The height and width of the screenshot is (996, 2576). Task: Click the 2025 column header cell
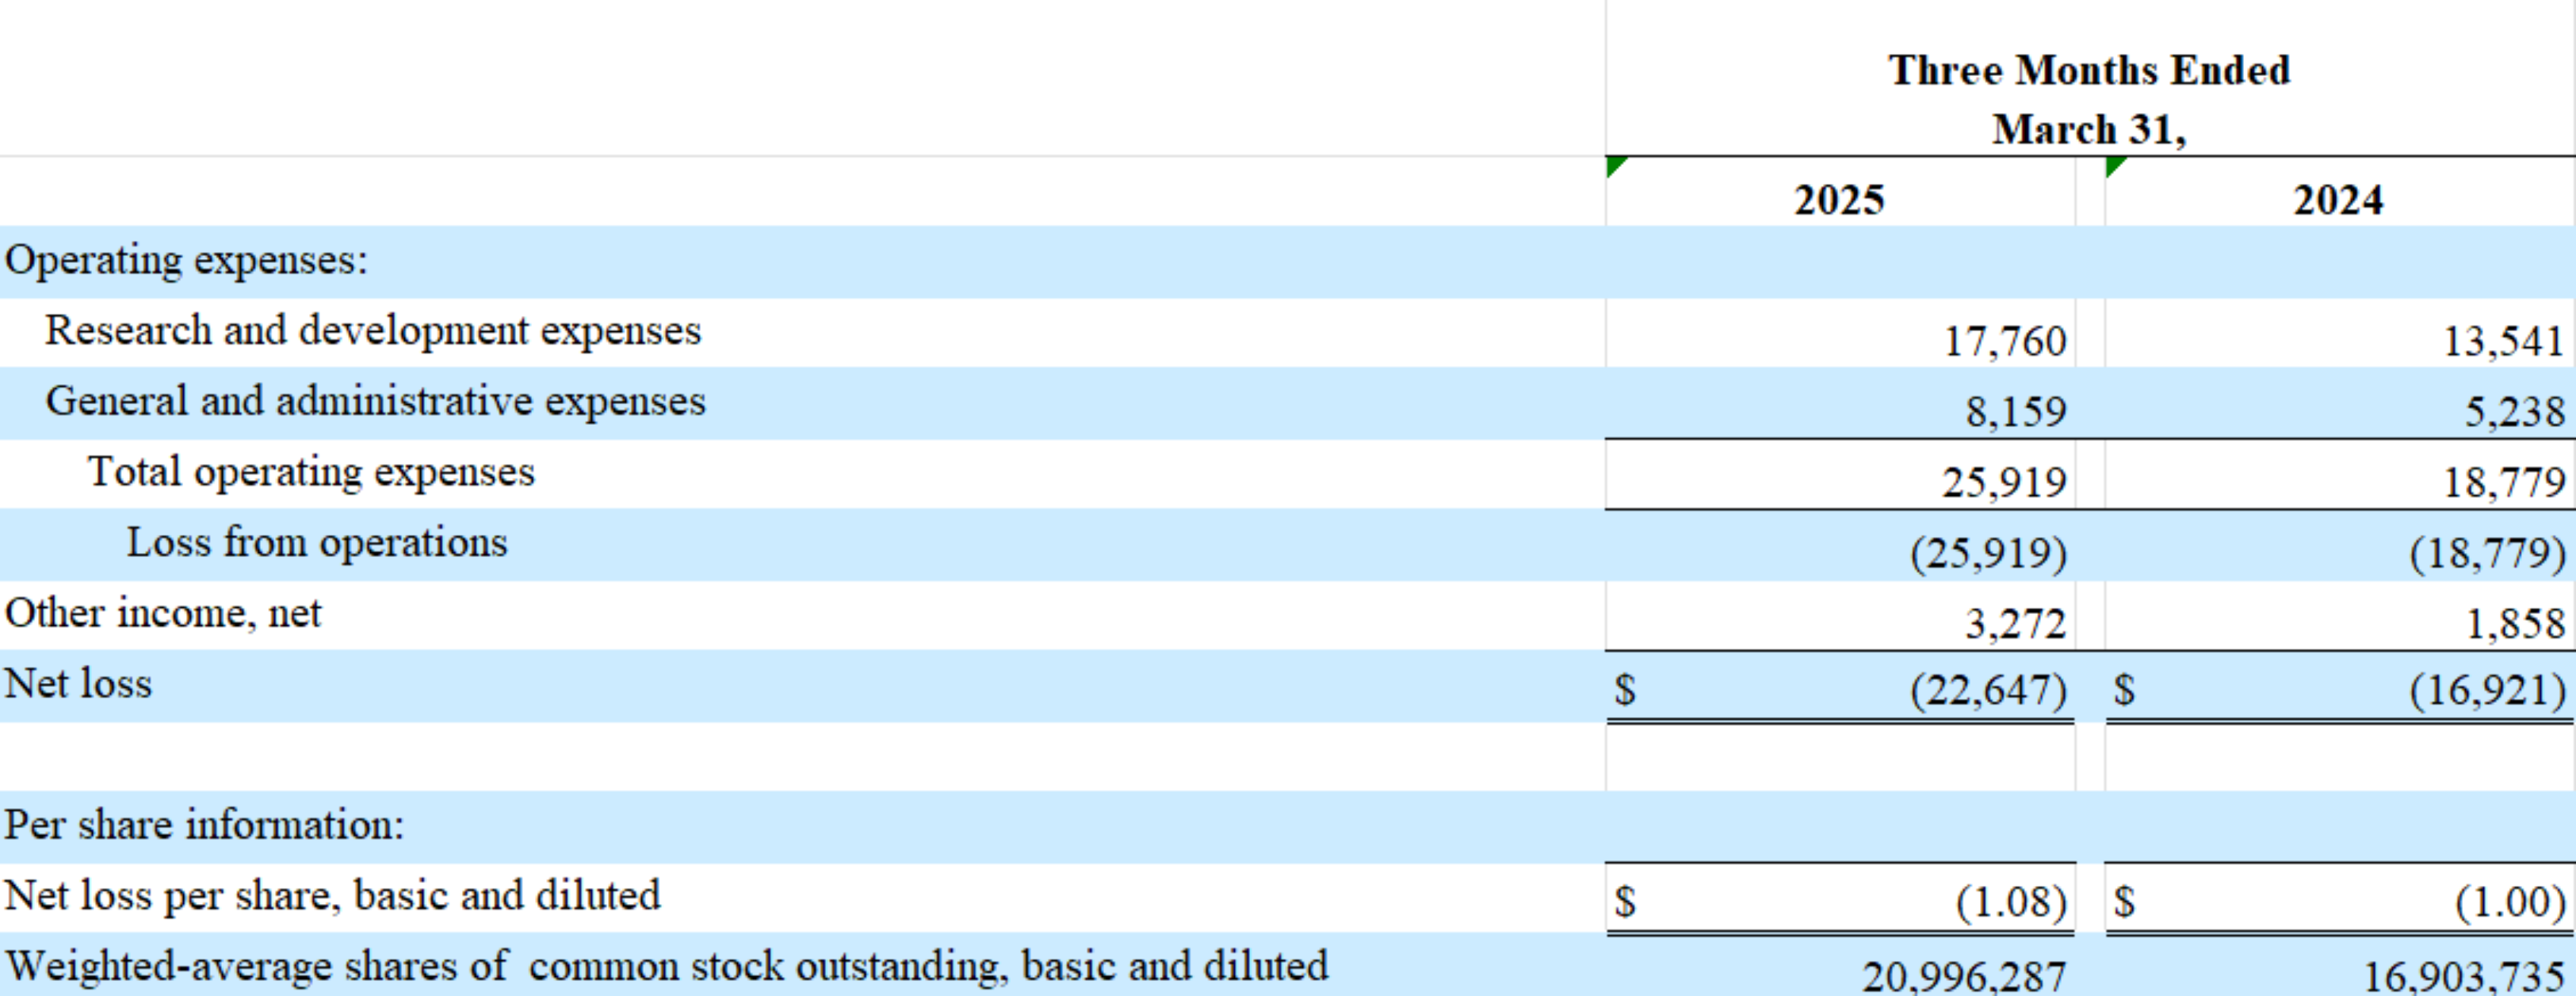click(x=1838, y=200)
